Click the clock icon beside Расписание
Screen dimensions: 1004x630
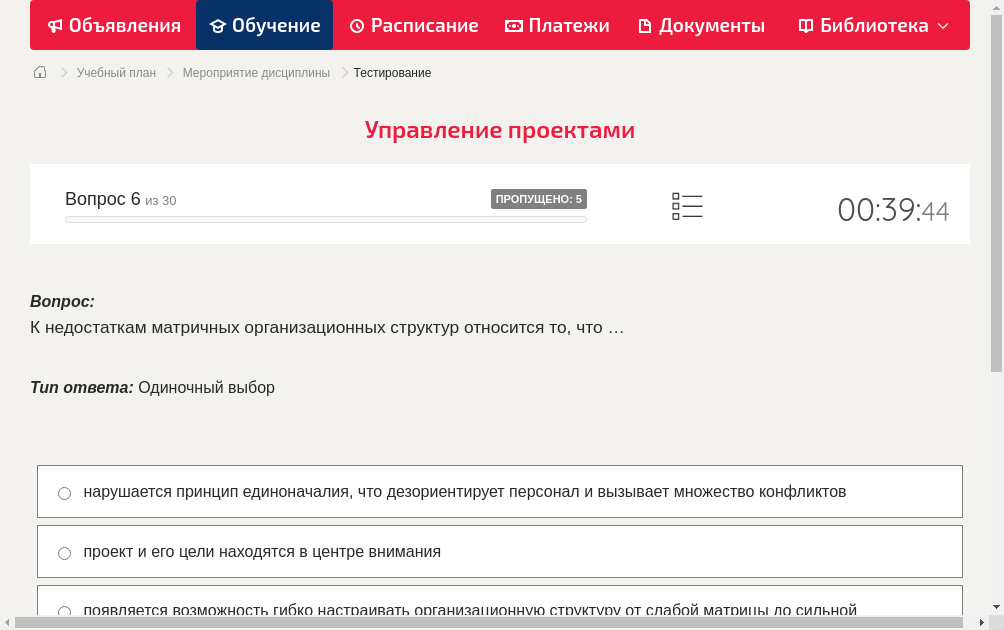click(x=356, y=25)
